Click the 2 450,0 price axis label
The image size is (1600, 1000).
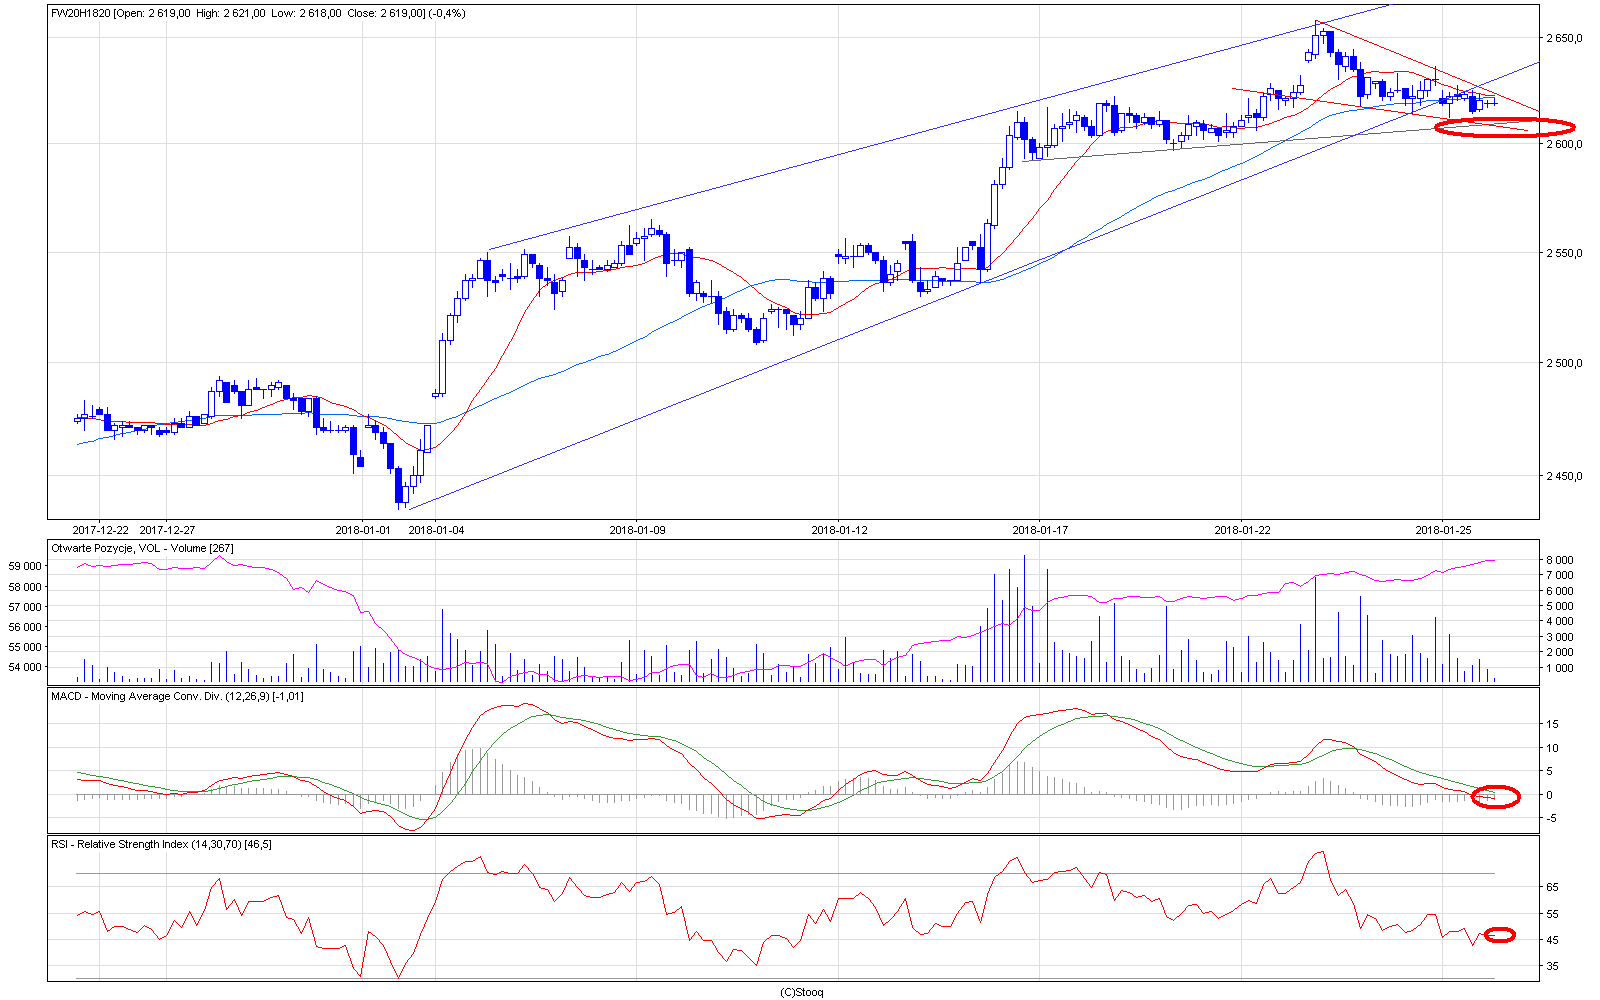point(1564,476)
